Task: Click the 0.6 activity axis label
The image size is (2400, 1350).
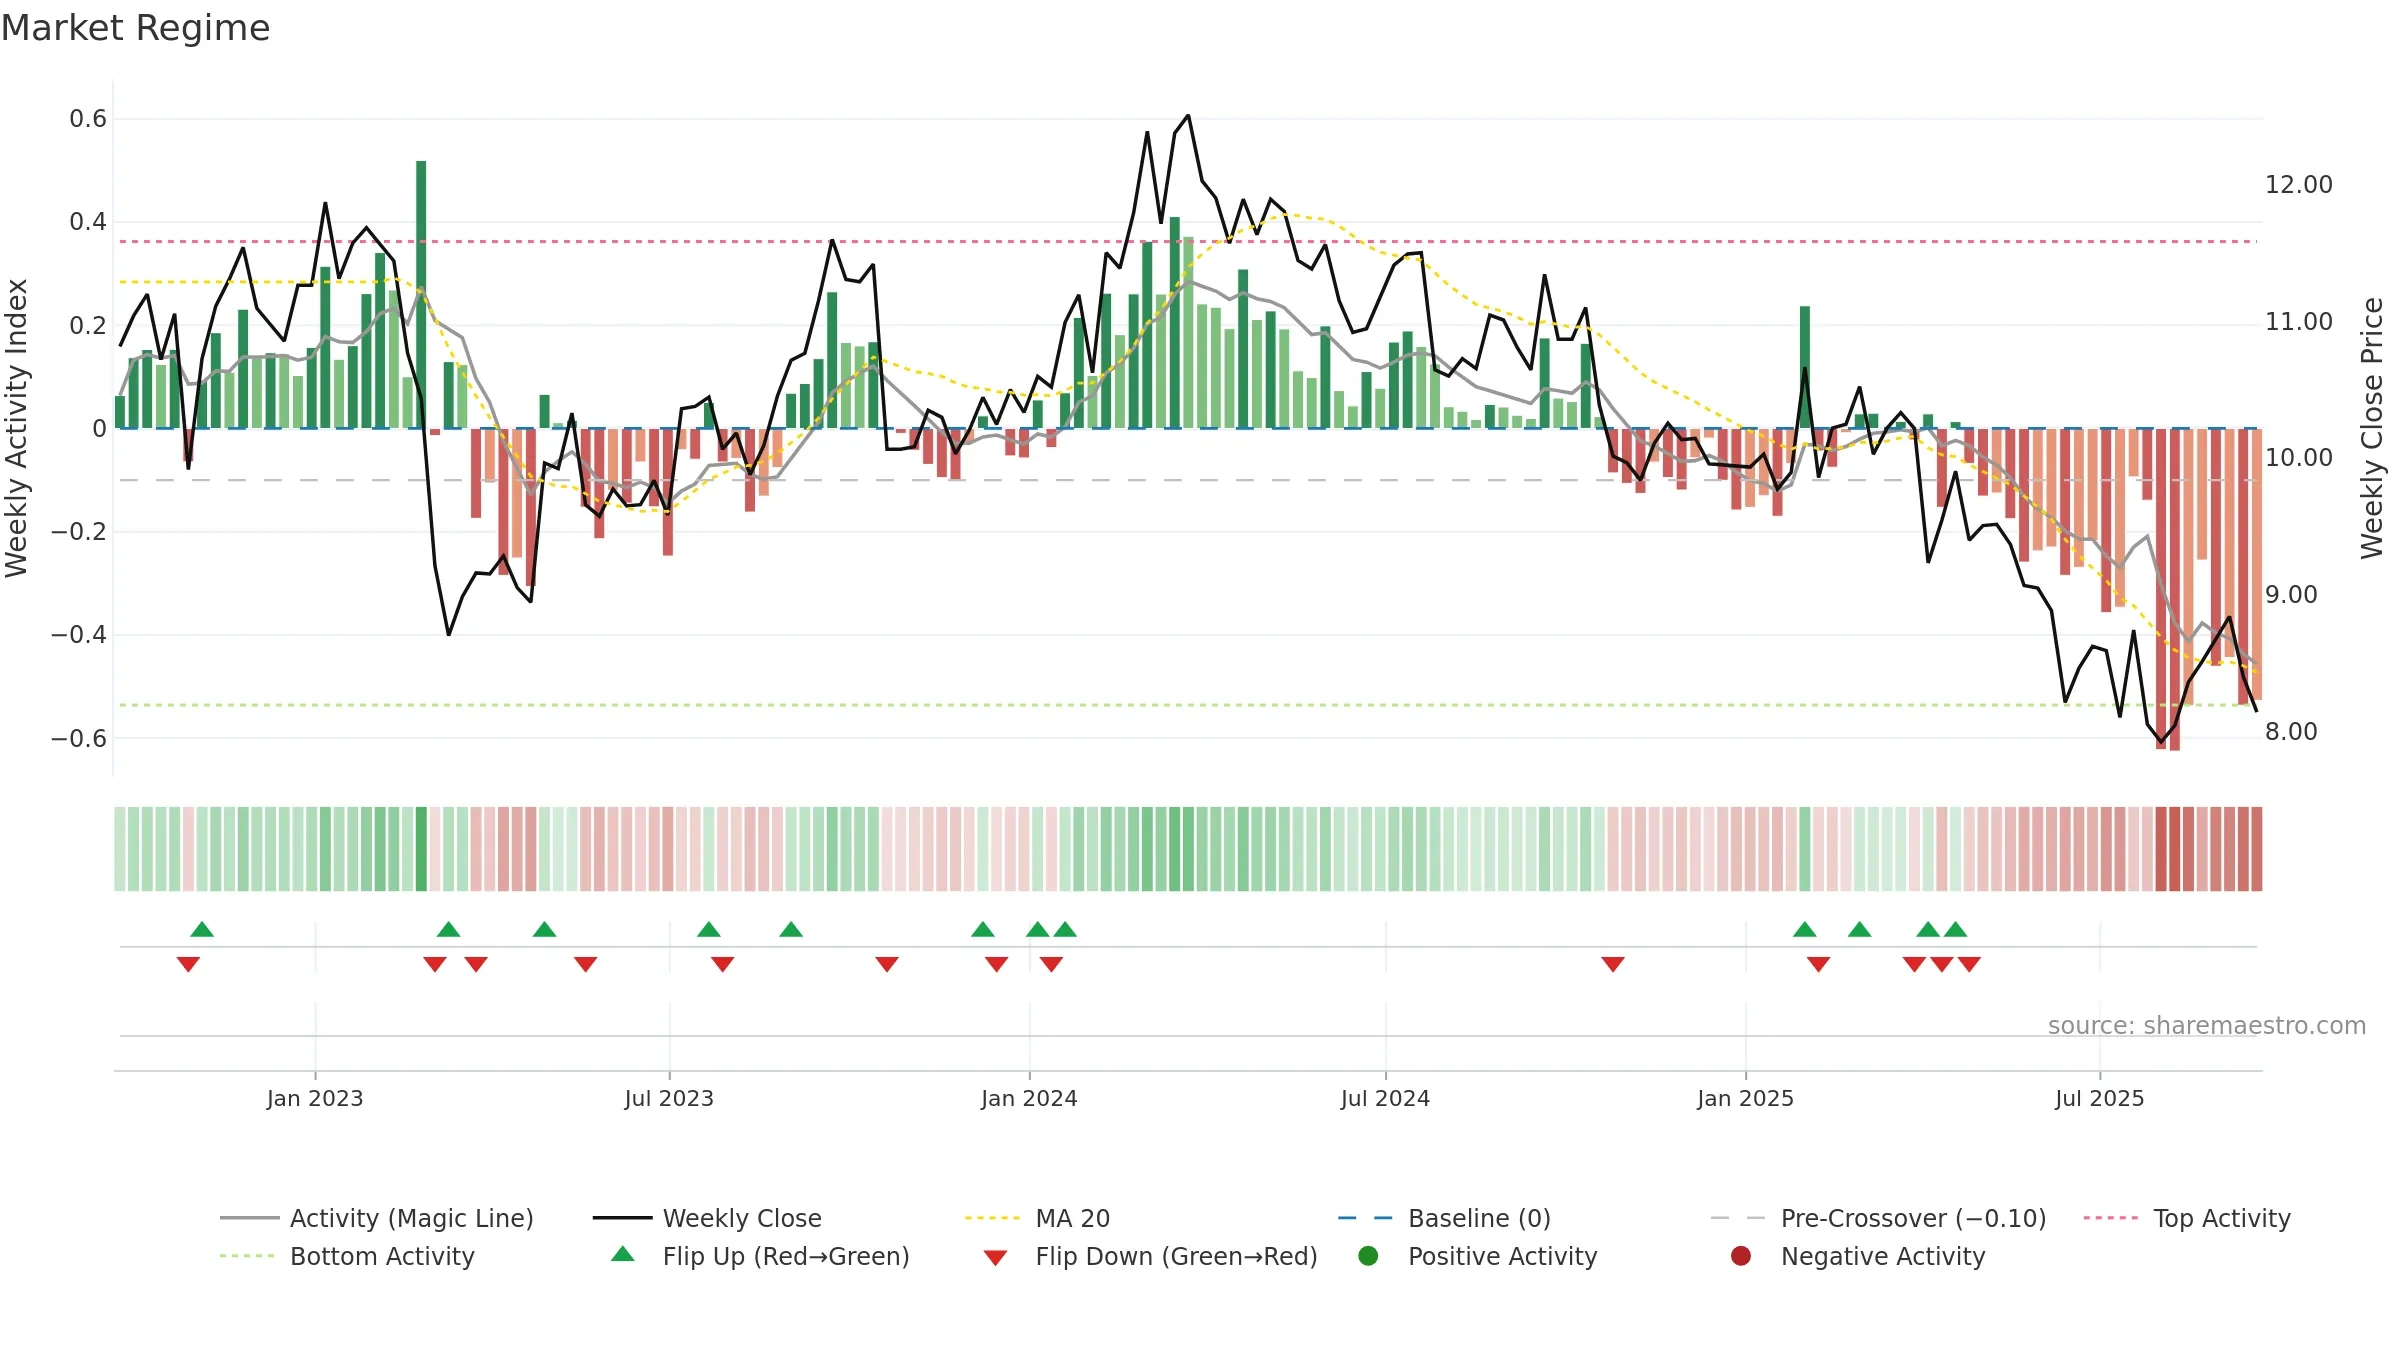Action: 88,119
